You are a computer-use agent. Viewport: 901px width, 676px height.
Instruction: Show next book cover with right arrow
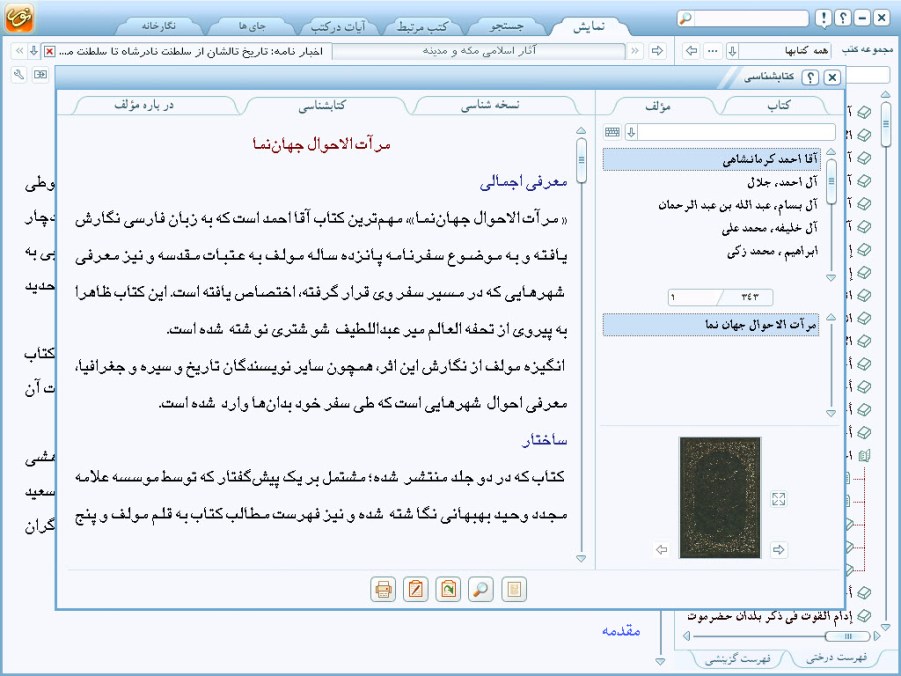coord(779,550)
